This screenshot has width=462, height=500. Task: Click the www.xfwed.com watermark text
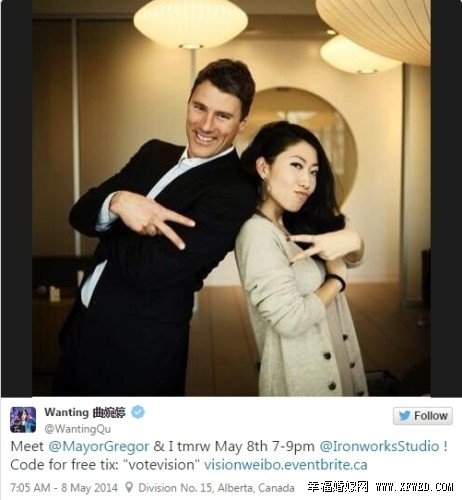[414, 487]
